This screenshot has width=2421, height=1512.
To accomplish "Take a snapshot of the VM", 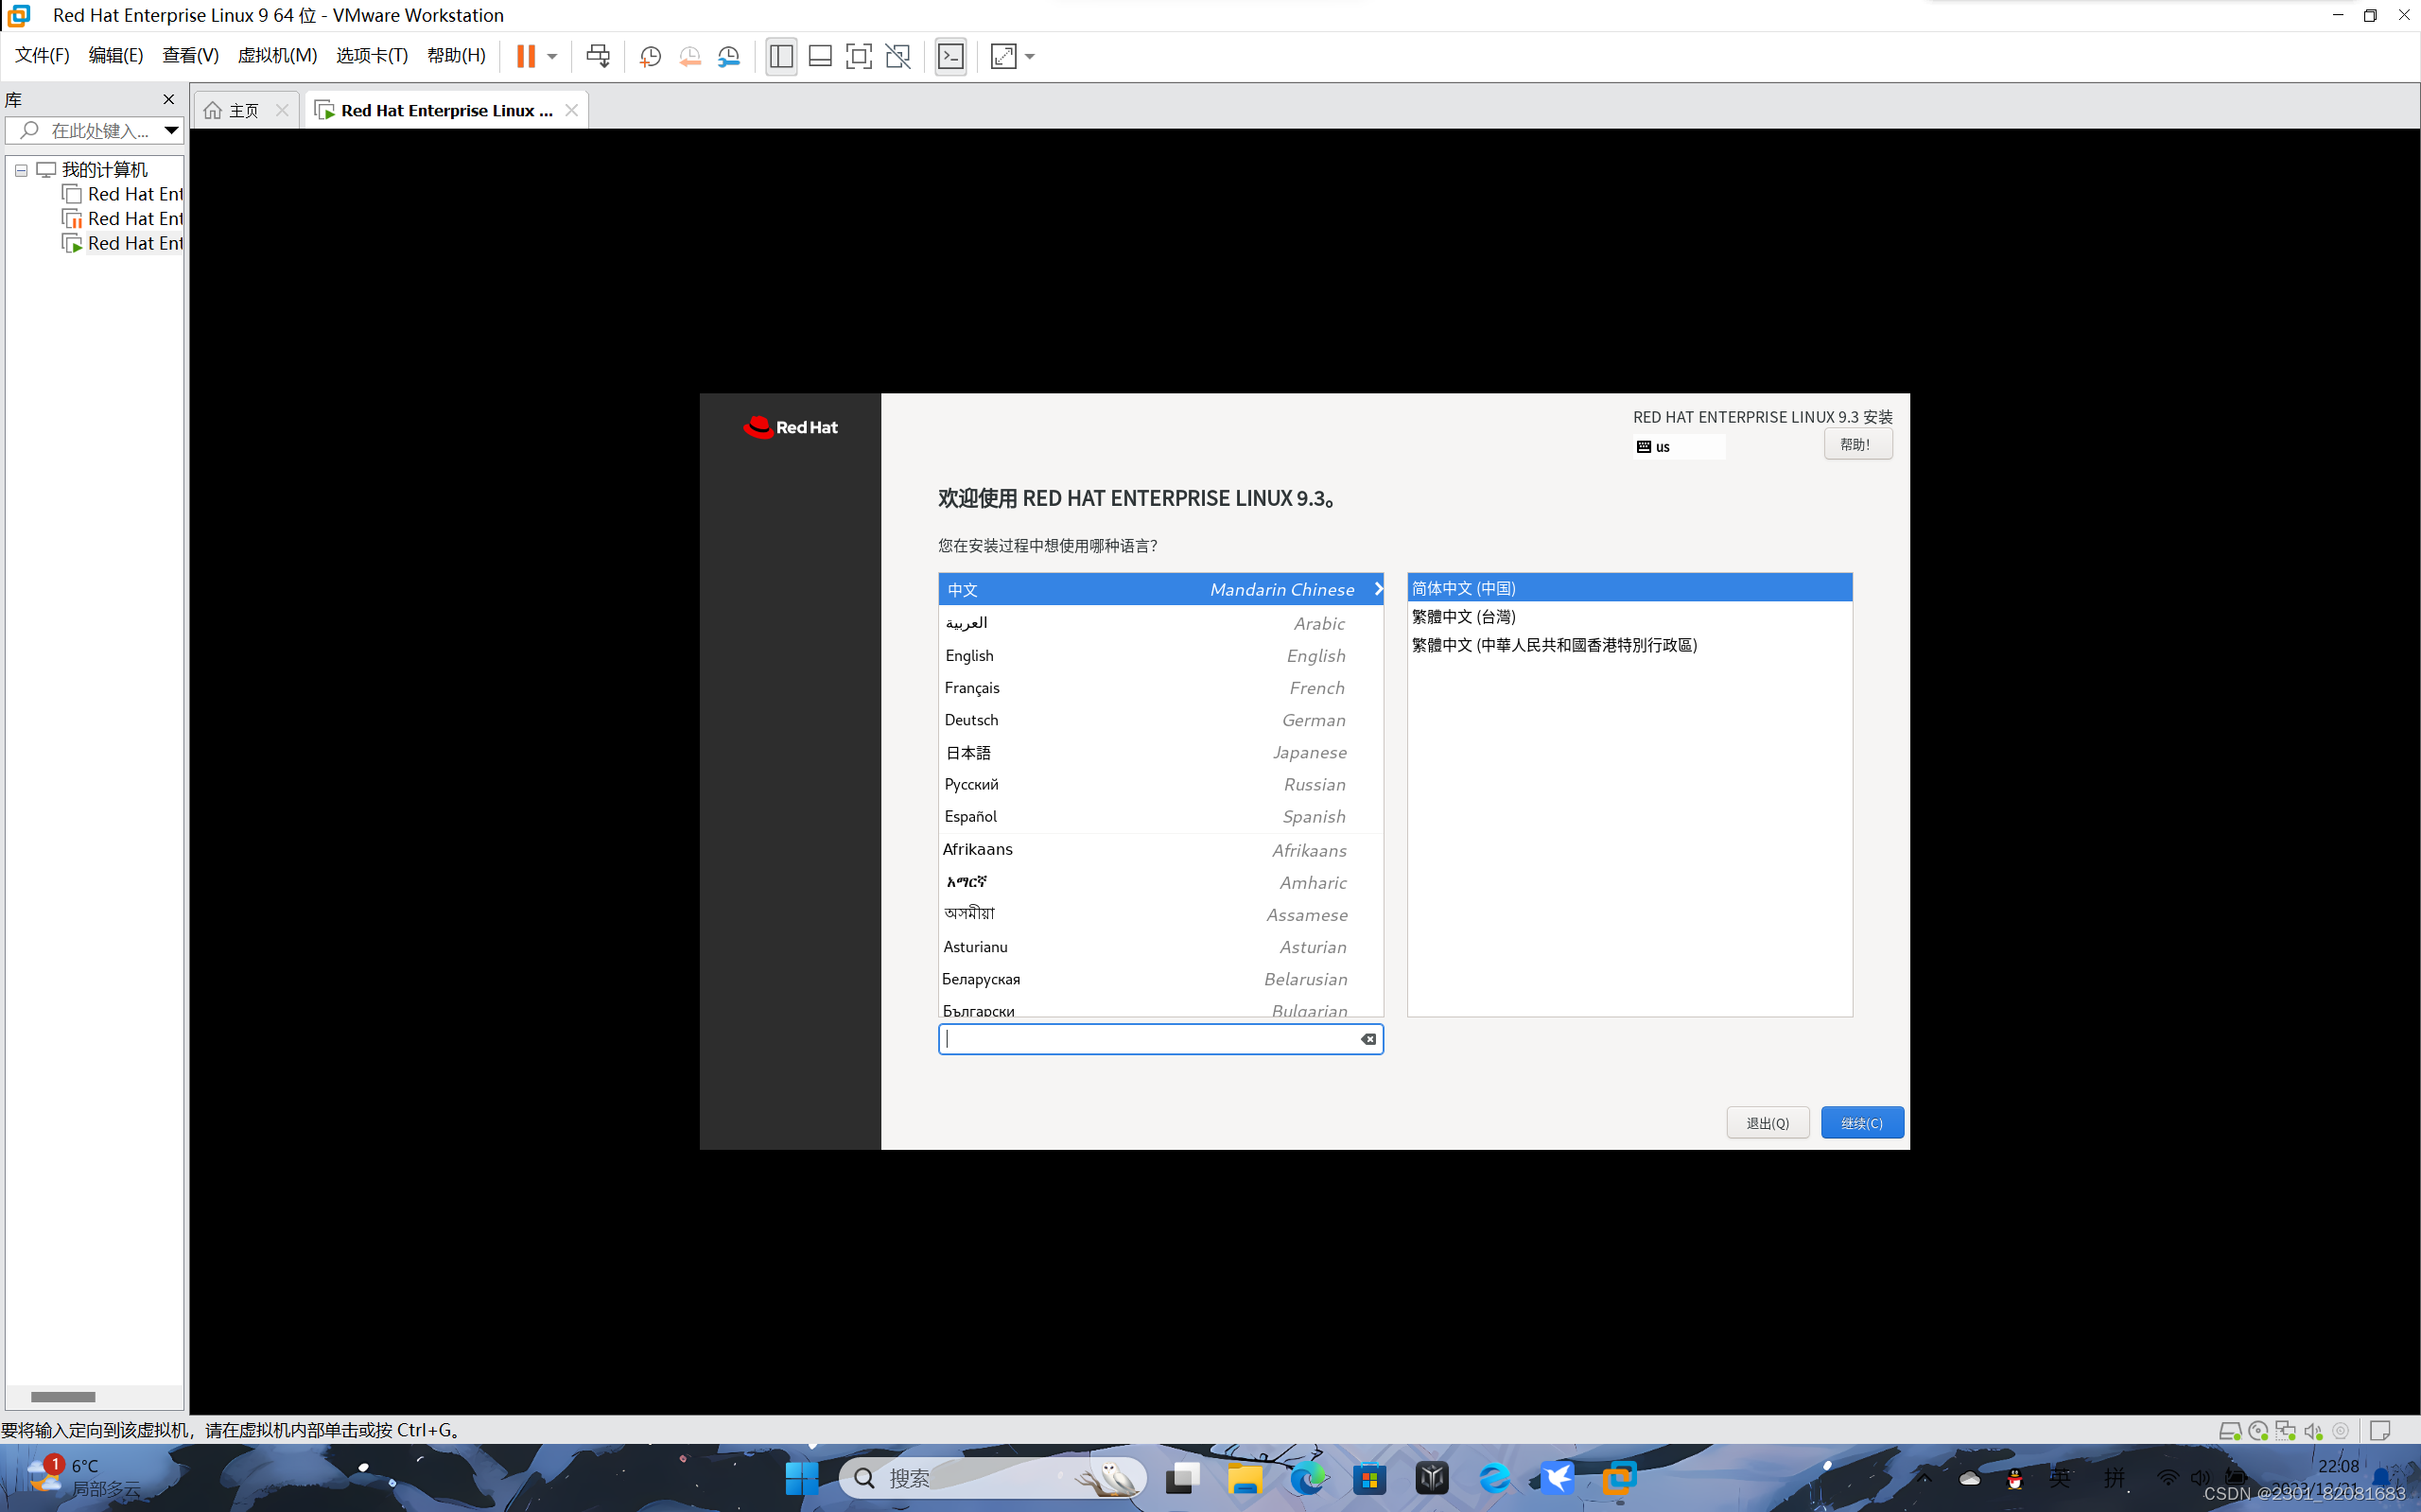I will tap(650, 56).
